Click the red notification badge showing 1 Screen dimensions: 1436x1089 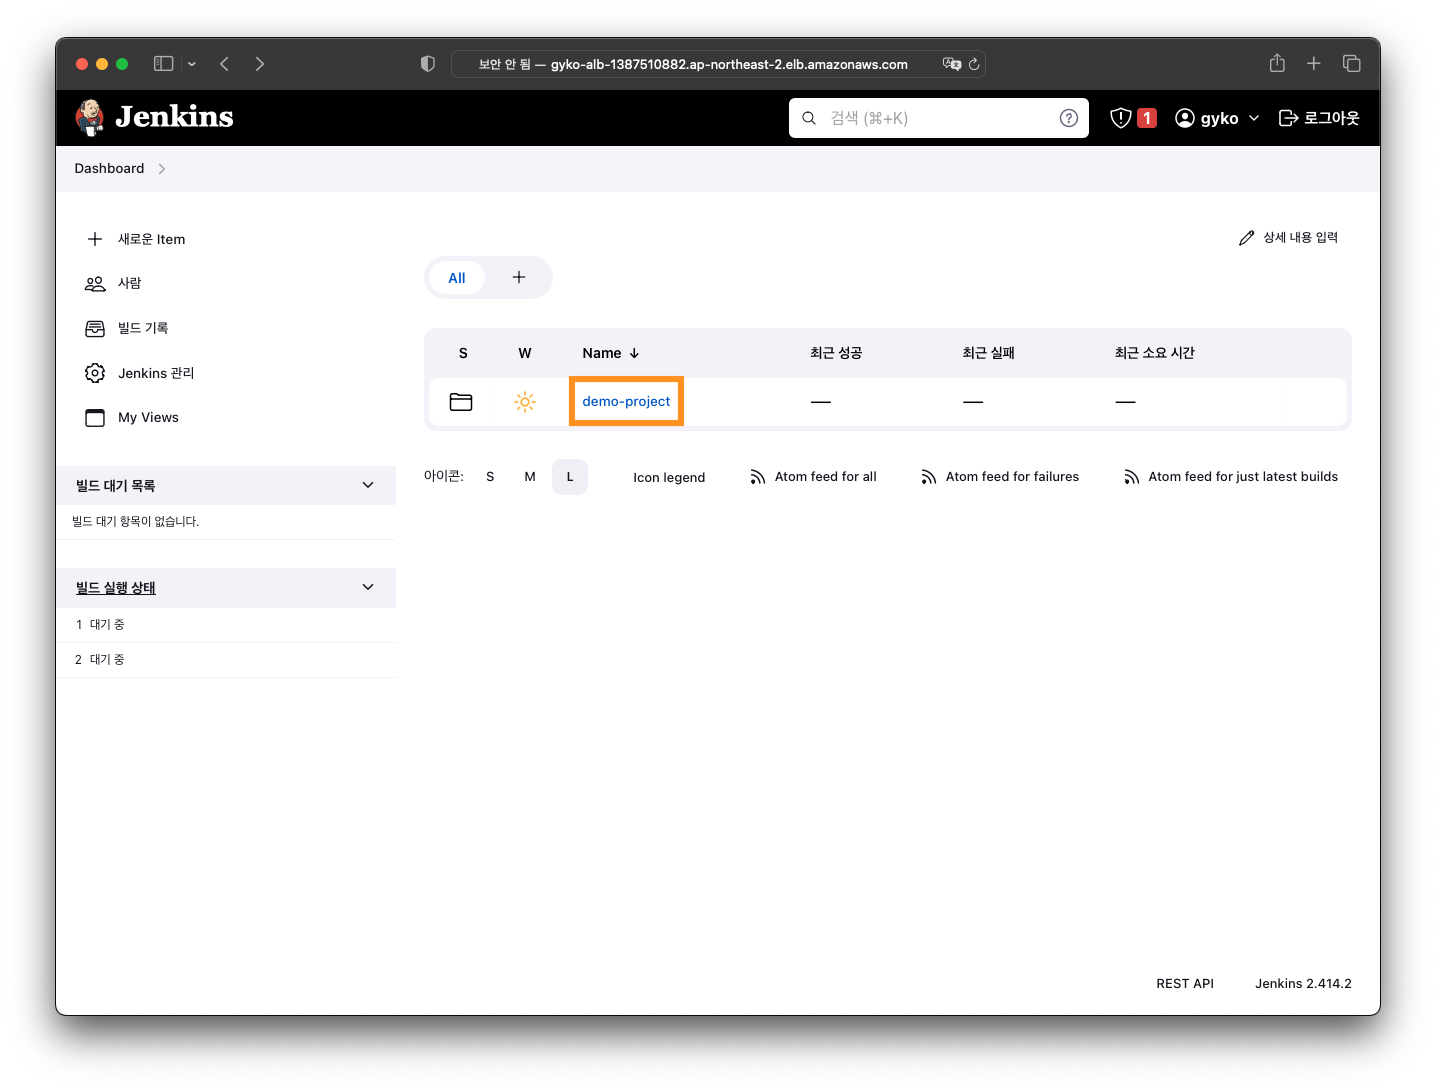pos(1147,118)
